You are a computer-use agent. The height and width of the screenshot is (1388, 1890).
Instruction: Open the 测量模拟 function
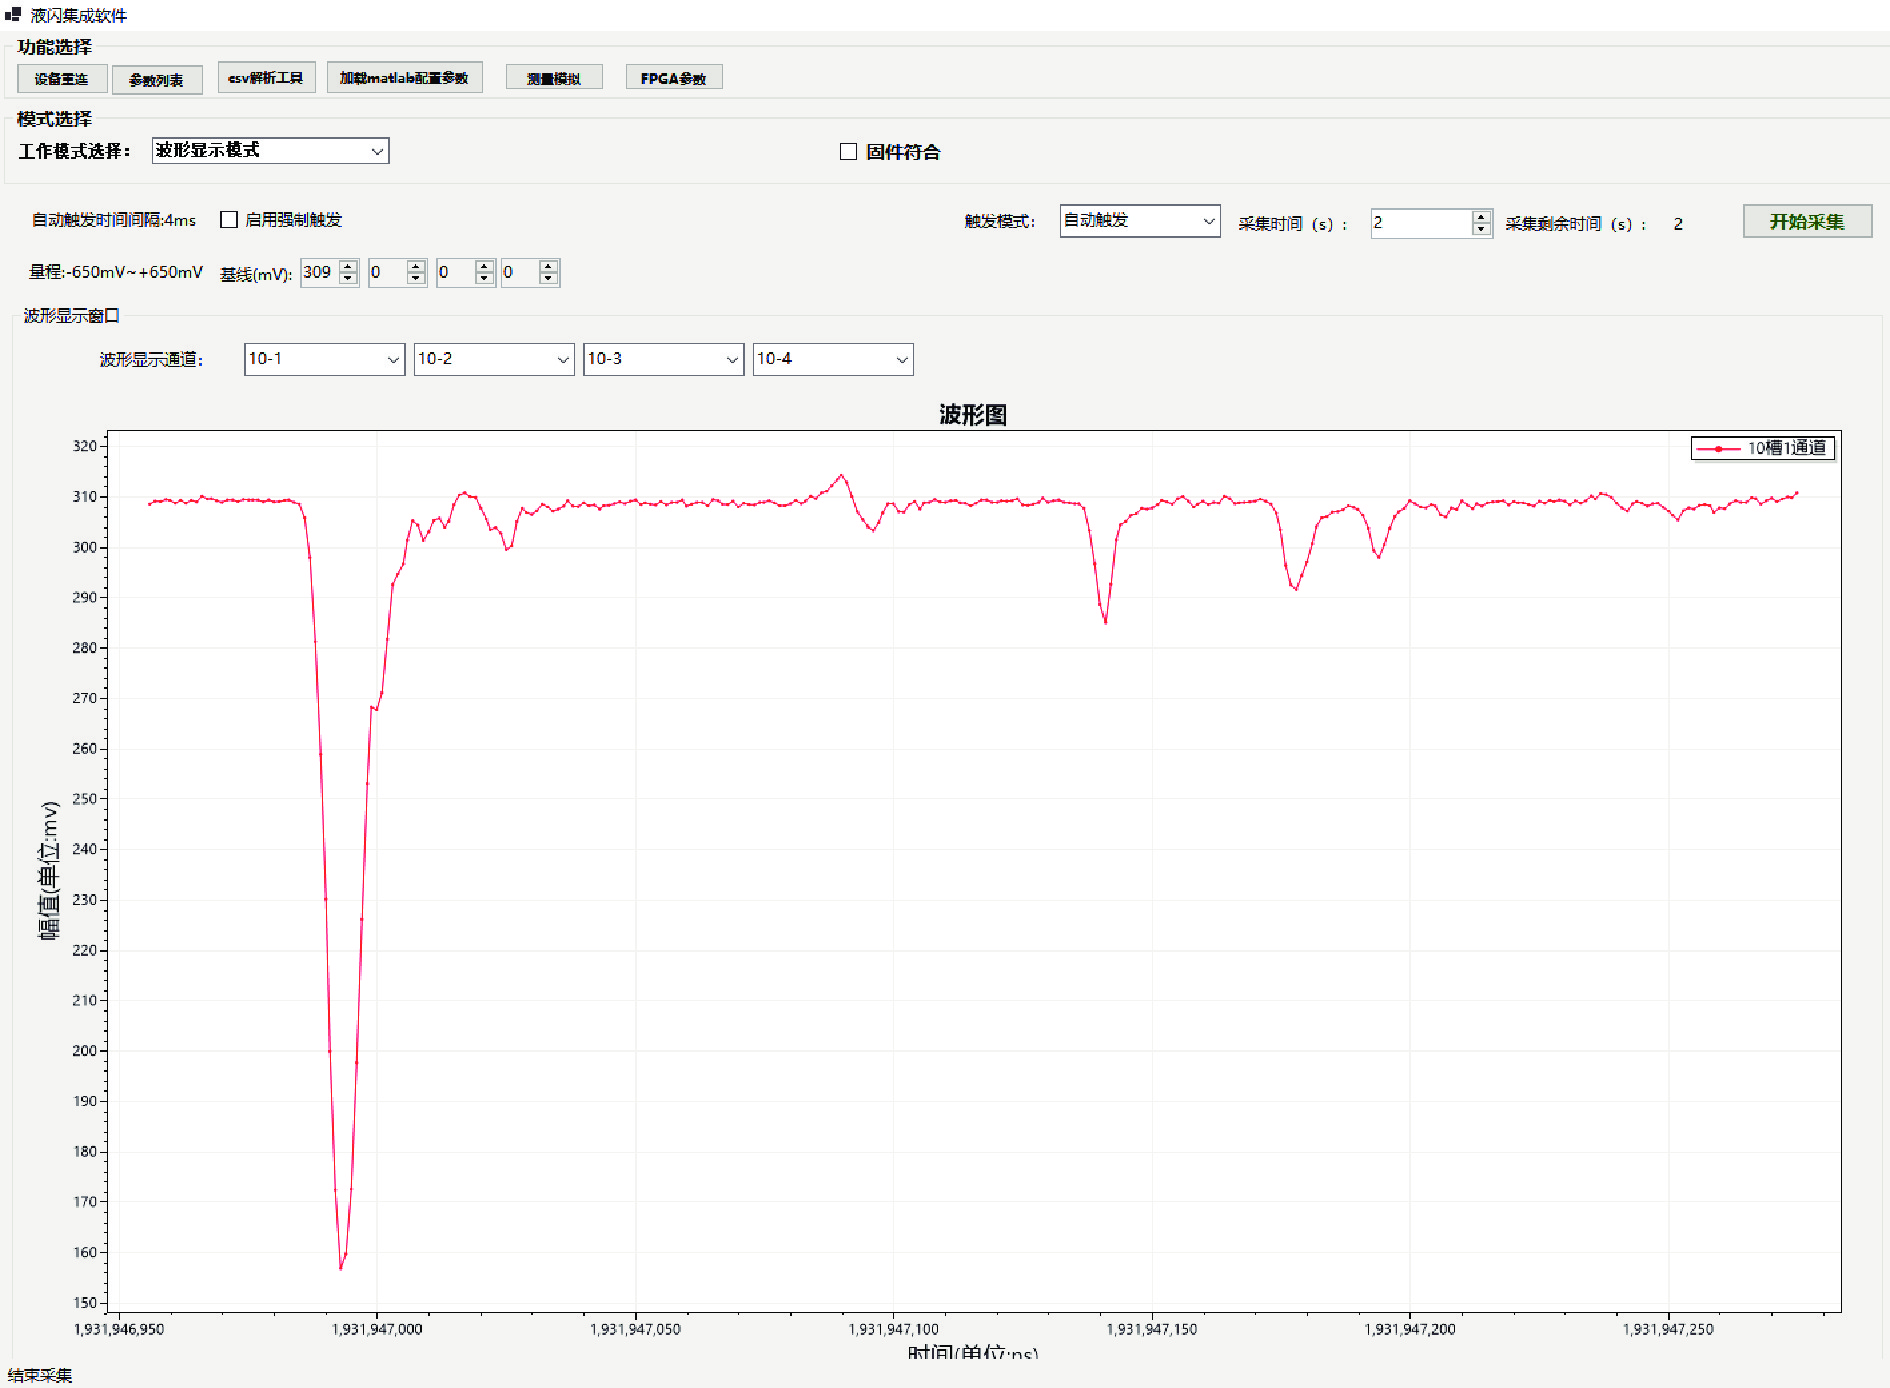[x=553, y=78]
